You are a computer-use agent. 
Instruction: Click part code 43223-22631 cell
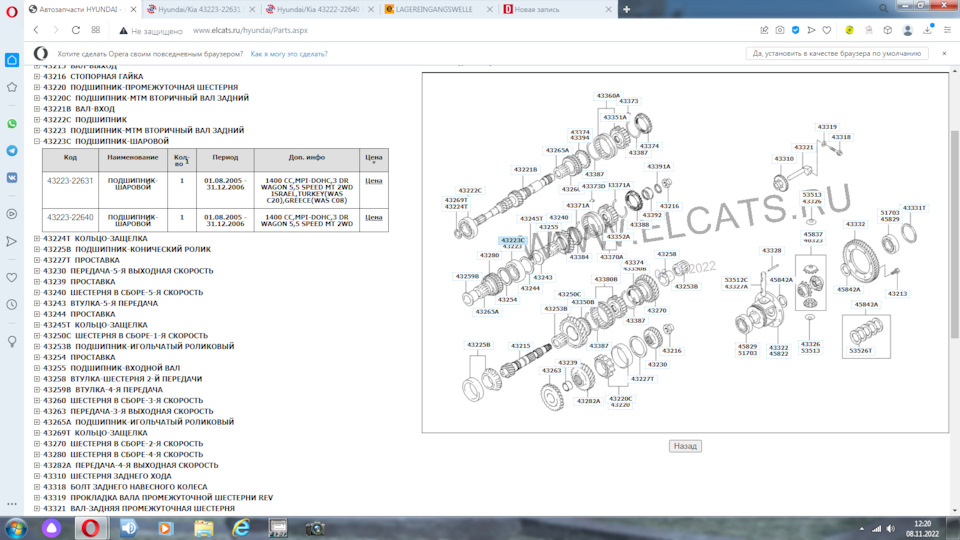click(x=70, y=181)
